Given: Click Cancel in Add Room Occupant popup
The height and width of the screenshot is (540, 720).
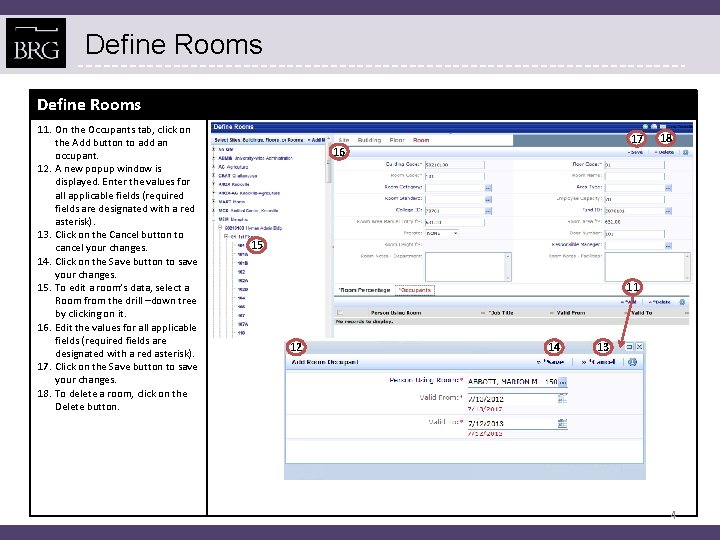Looking at the screenshot, I should click(598, 362).
